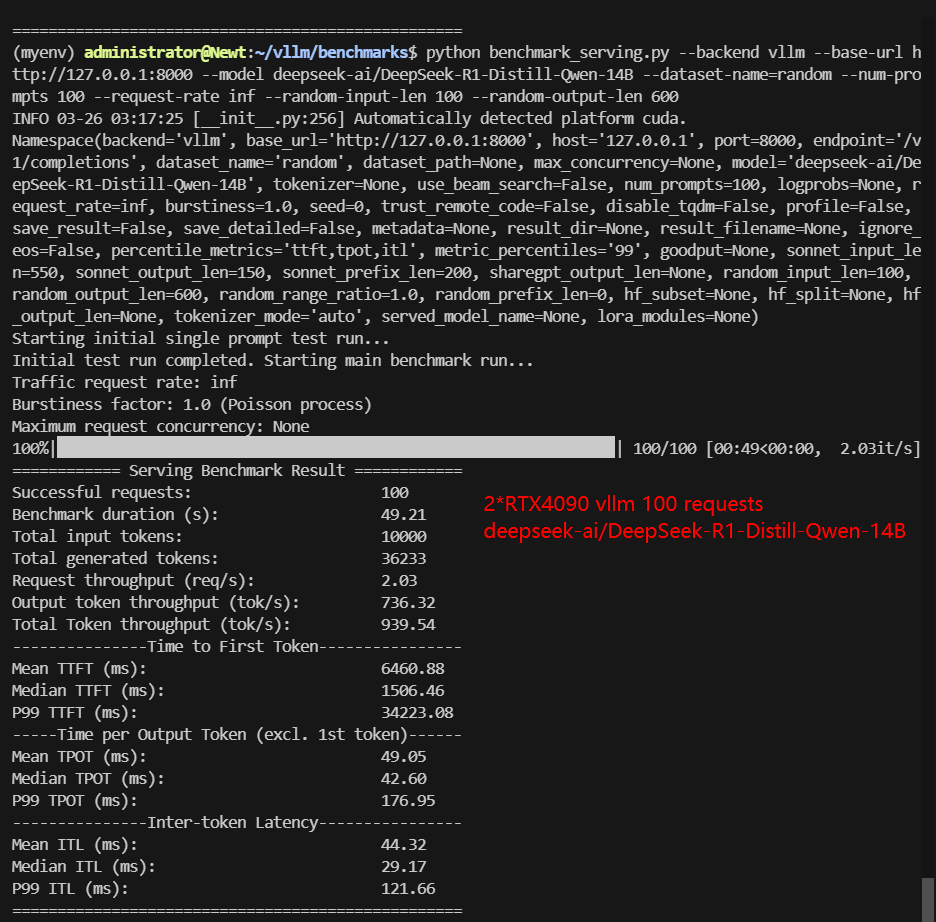
Task: Select the P99 TTFT value 34223.08
Action: pos(417,712)
